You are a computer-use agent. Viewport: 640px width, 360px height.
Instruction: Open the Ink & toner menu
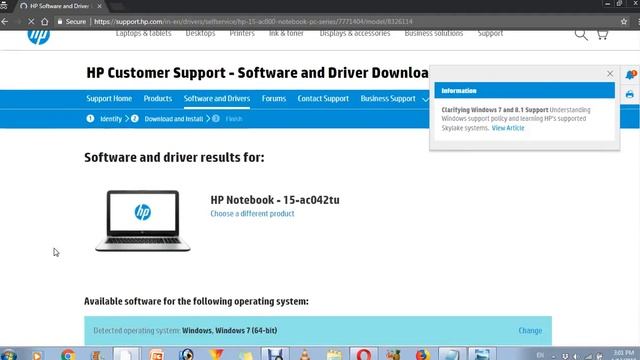pyautogui.click(x=286, y=33)
